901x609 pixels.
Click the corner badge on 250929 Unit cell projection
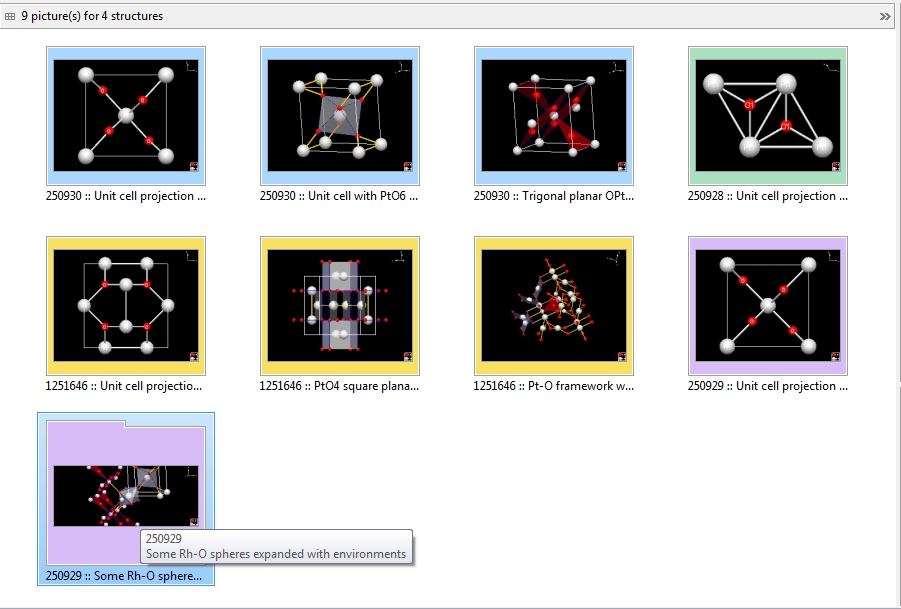click(x=836, y=356)
